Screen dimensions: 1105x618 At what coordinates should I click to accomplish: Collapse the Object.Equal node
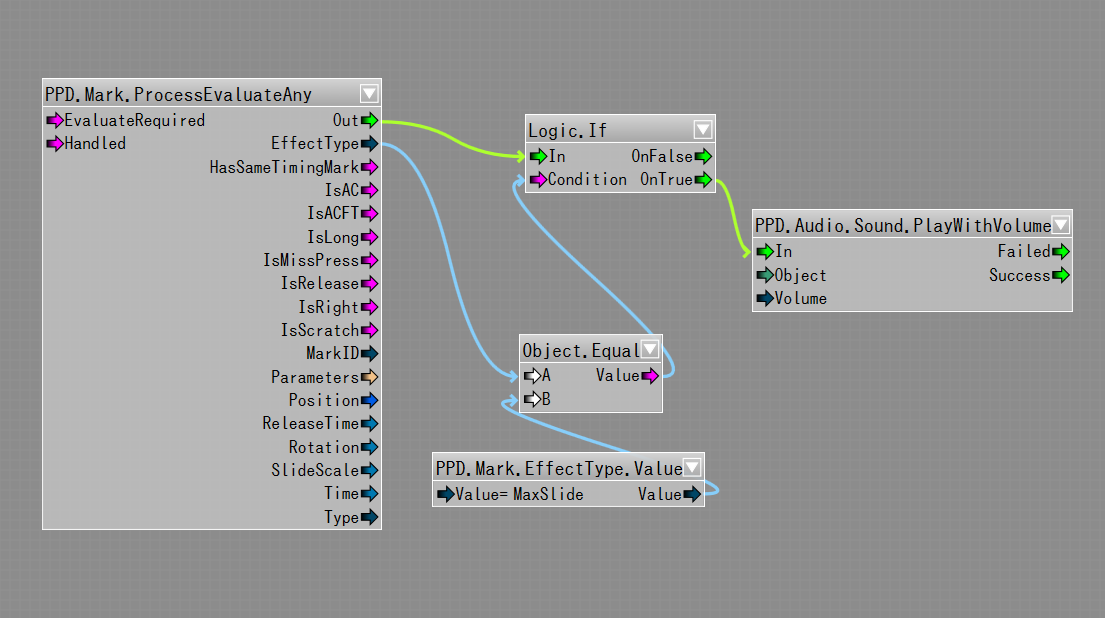pos(650,350)
